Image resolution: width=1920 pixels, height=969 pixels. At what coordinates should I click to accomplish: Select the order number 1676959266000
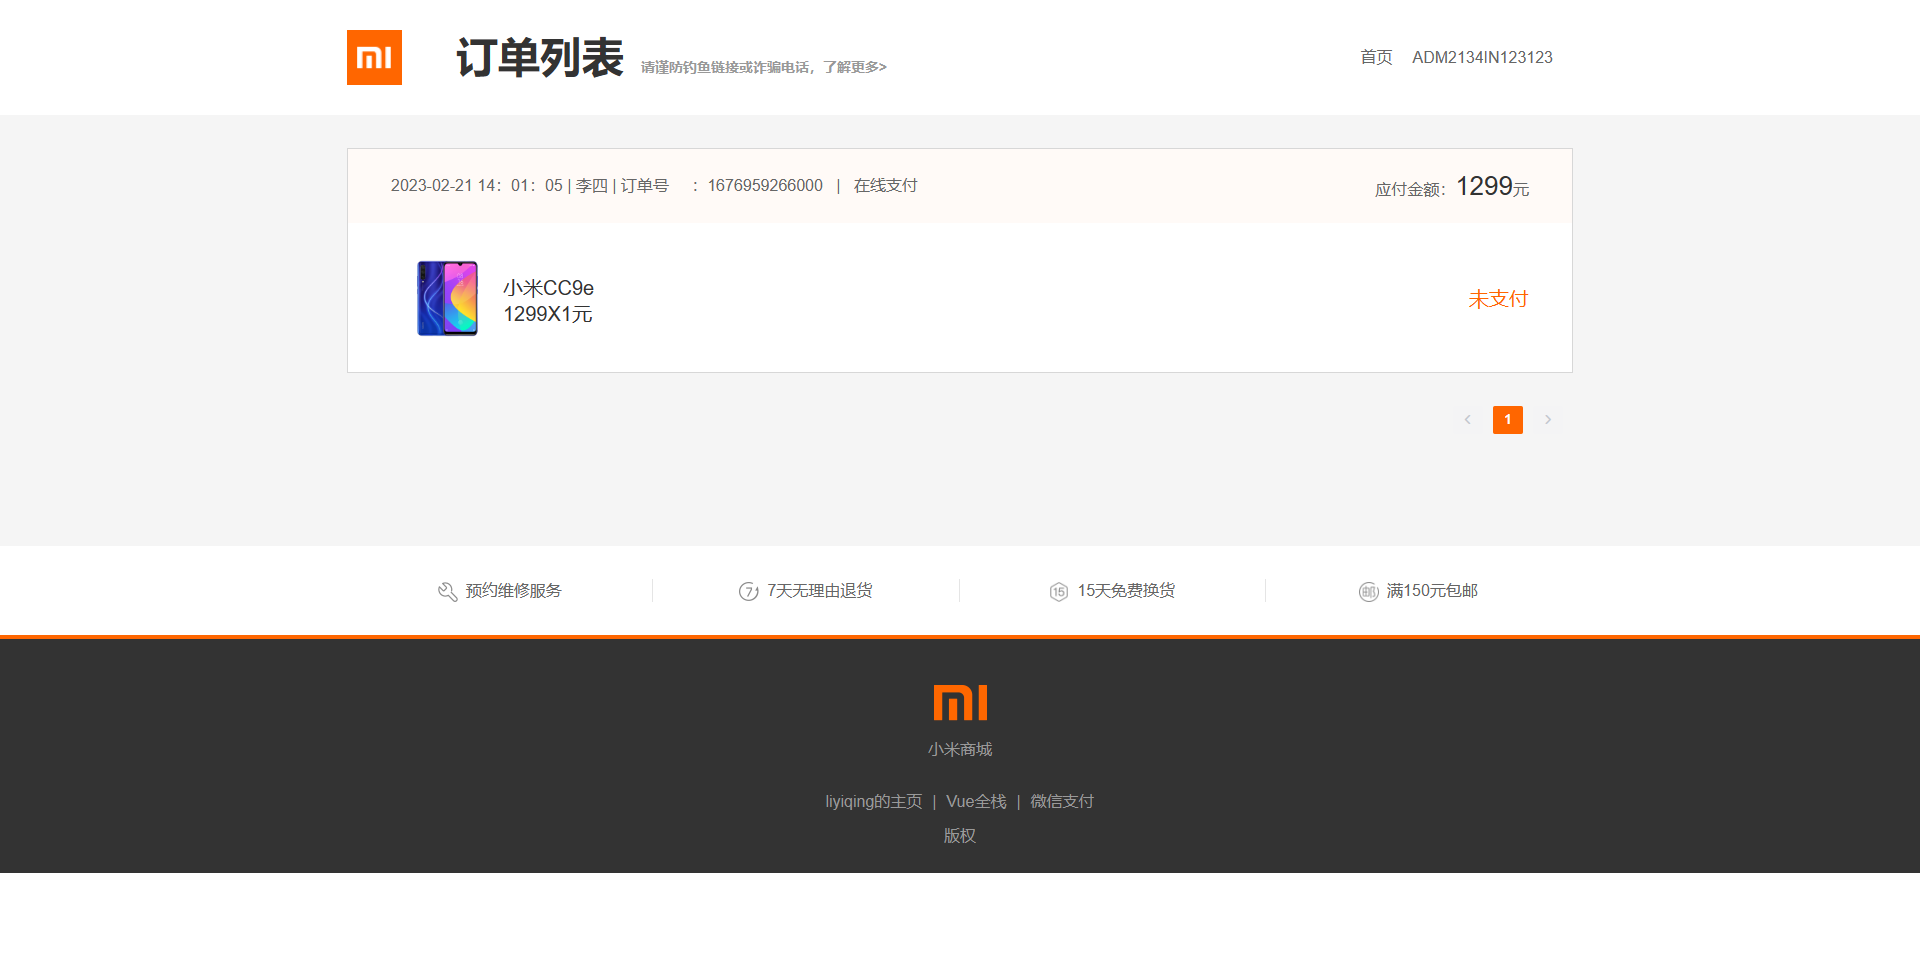[763, 185]
